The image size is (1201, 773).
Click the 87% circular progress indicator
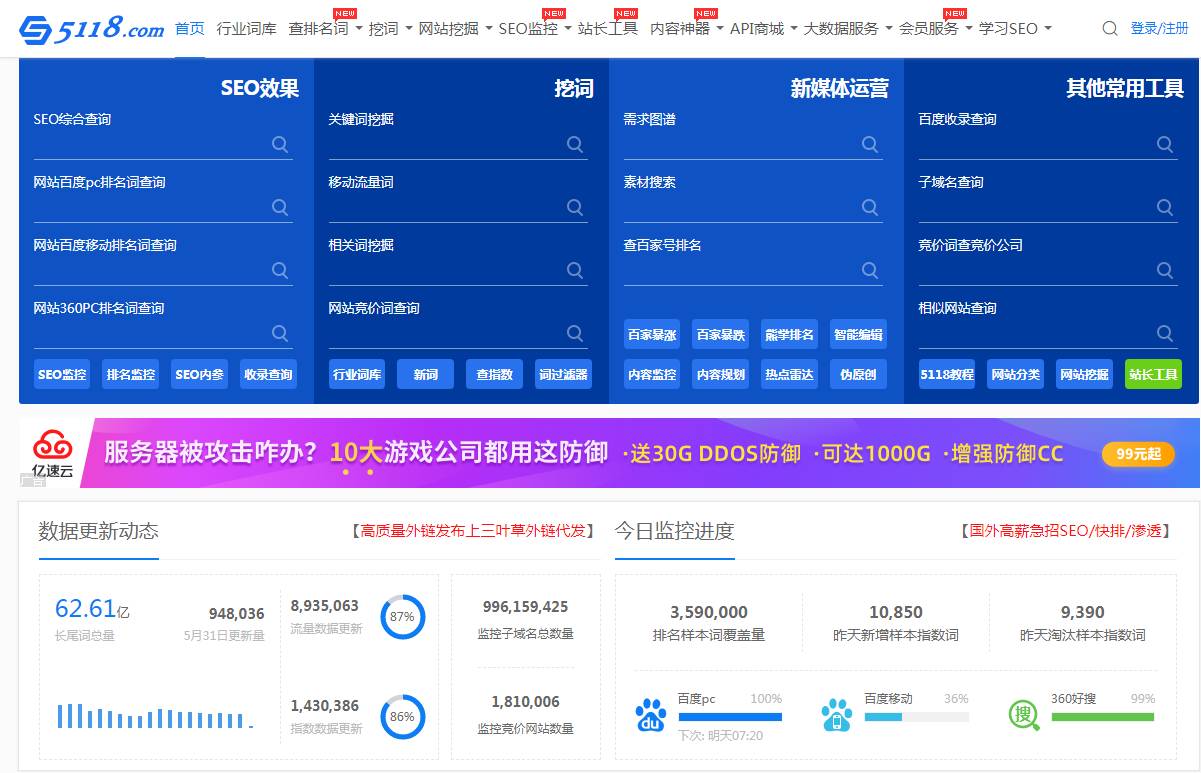[402, 617]
